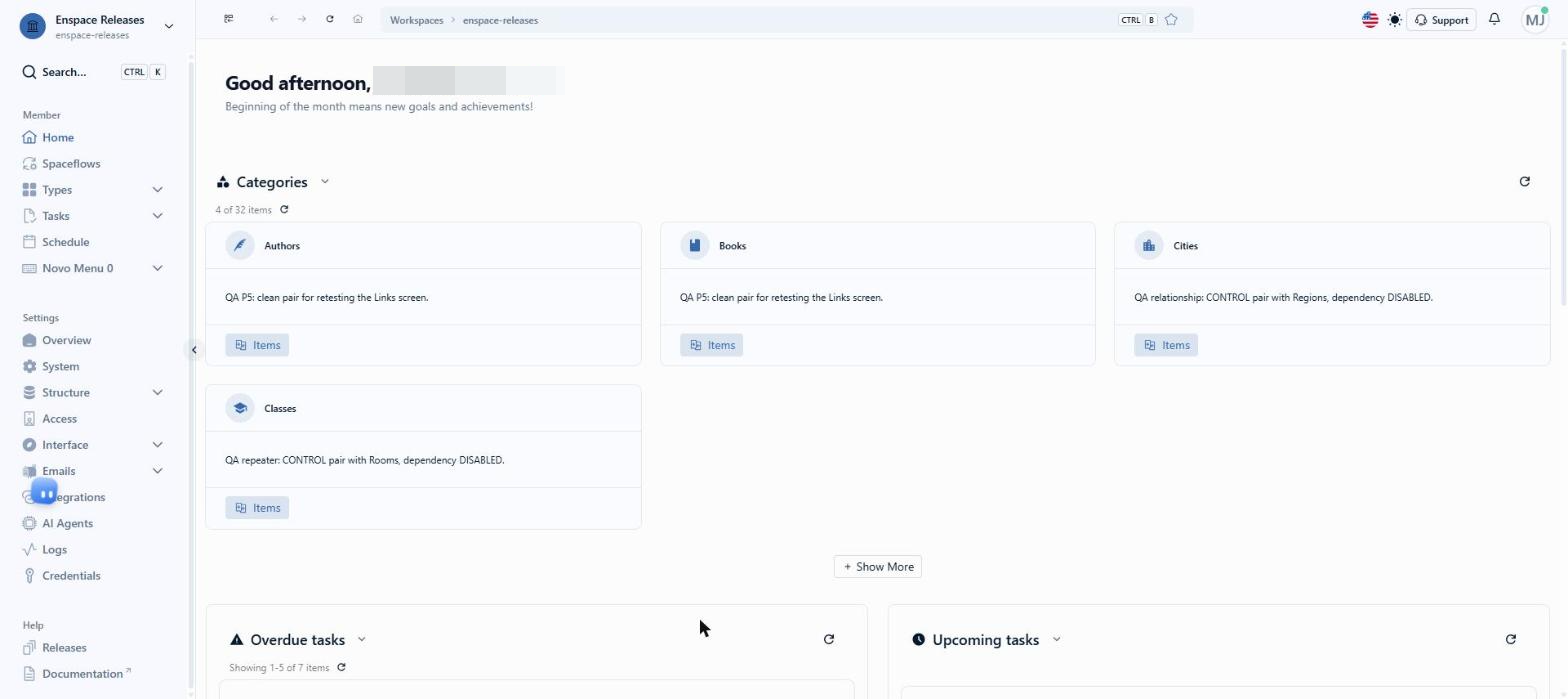Click the home icon in top bar
Viewport: 1568px width, 699px height.
357,19
